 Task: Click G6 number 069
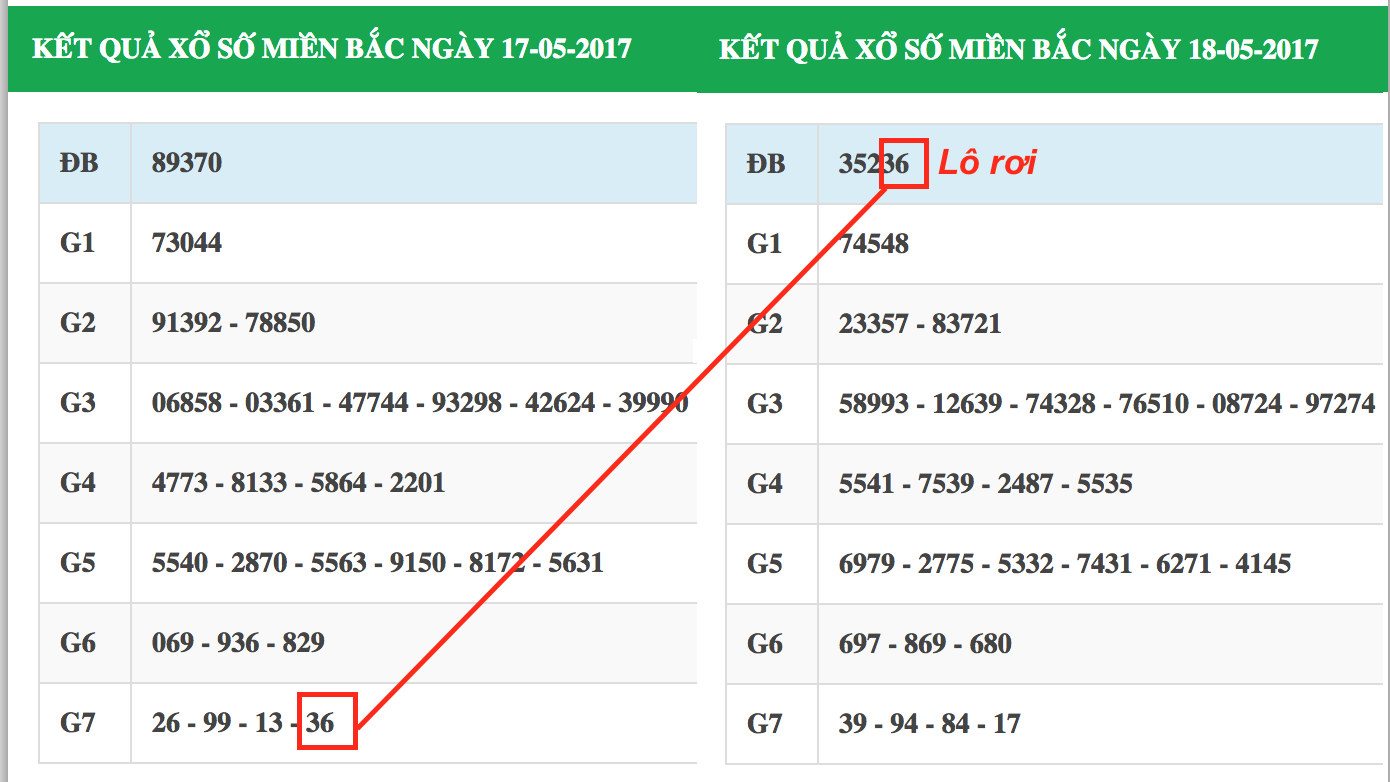click(x=173, y=642)
